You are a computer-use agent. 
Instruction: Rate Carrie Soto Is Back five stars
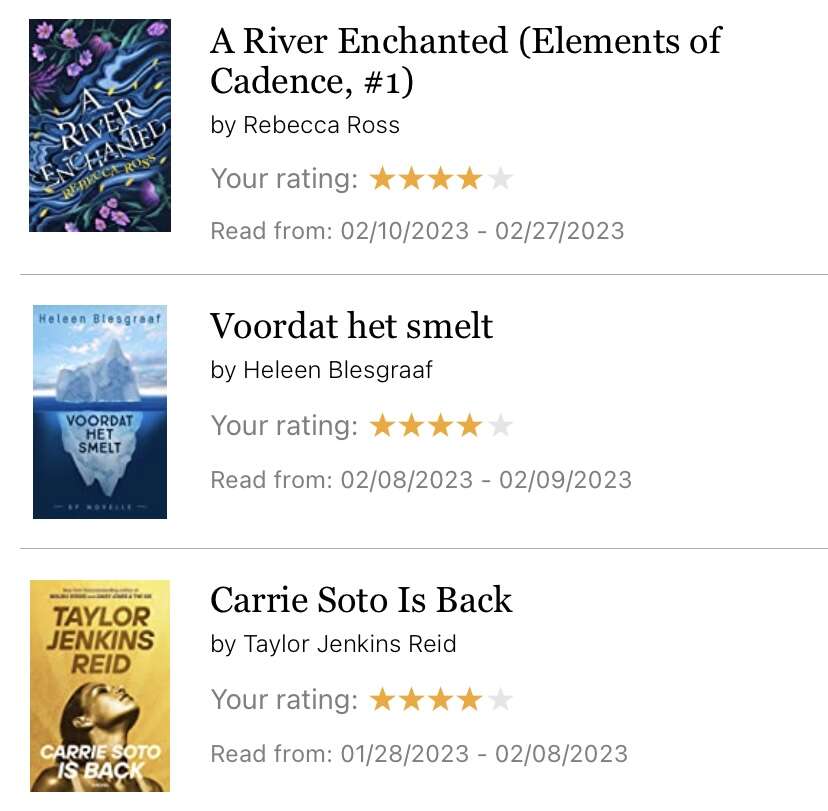500,700
